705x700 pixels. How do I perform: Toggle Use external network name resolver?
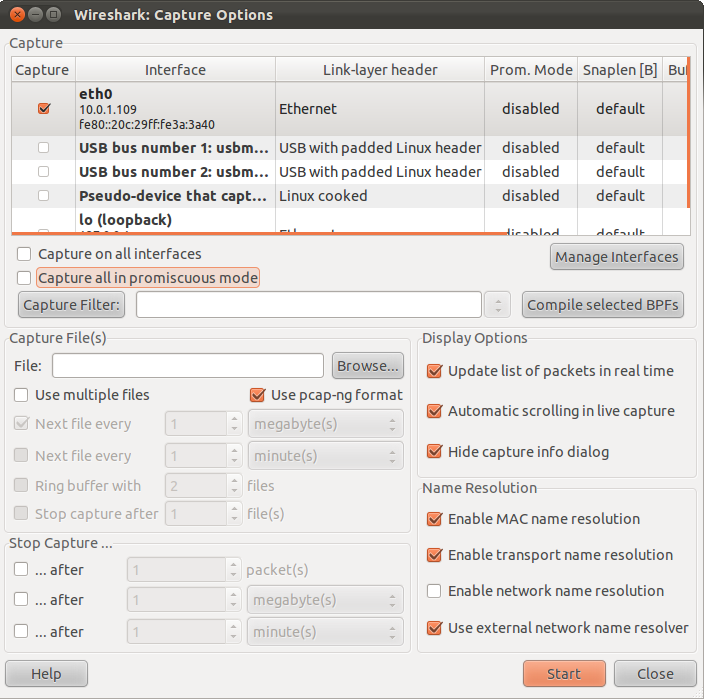coord(434,628)
